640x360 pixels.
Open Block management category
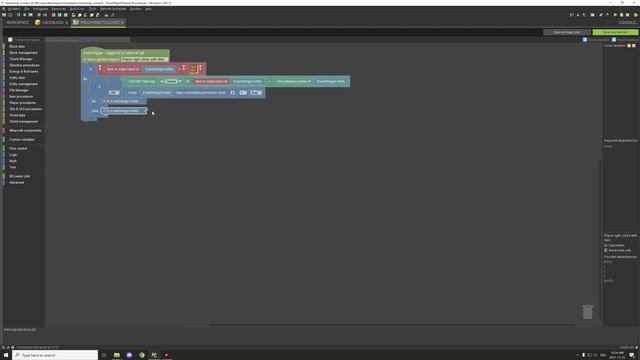click(23, 53)
